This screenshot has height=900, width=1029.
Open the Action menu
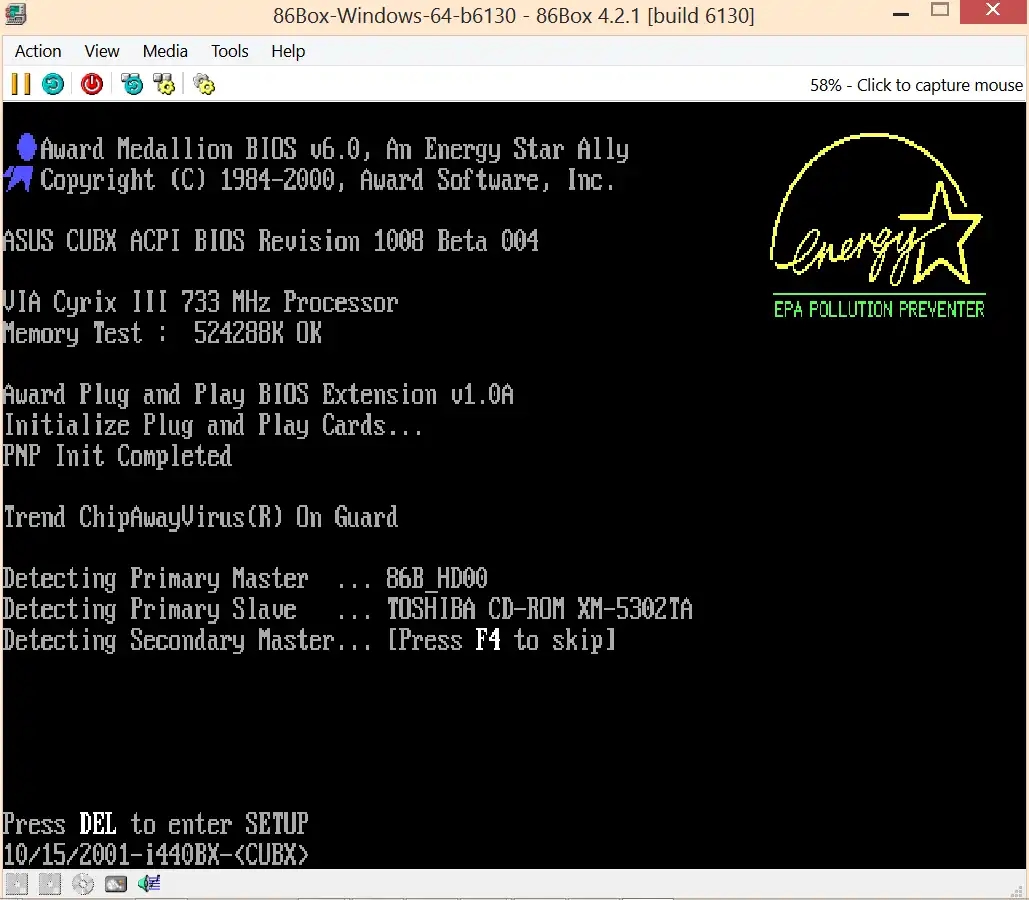pos(38,51)
